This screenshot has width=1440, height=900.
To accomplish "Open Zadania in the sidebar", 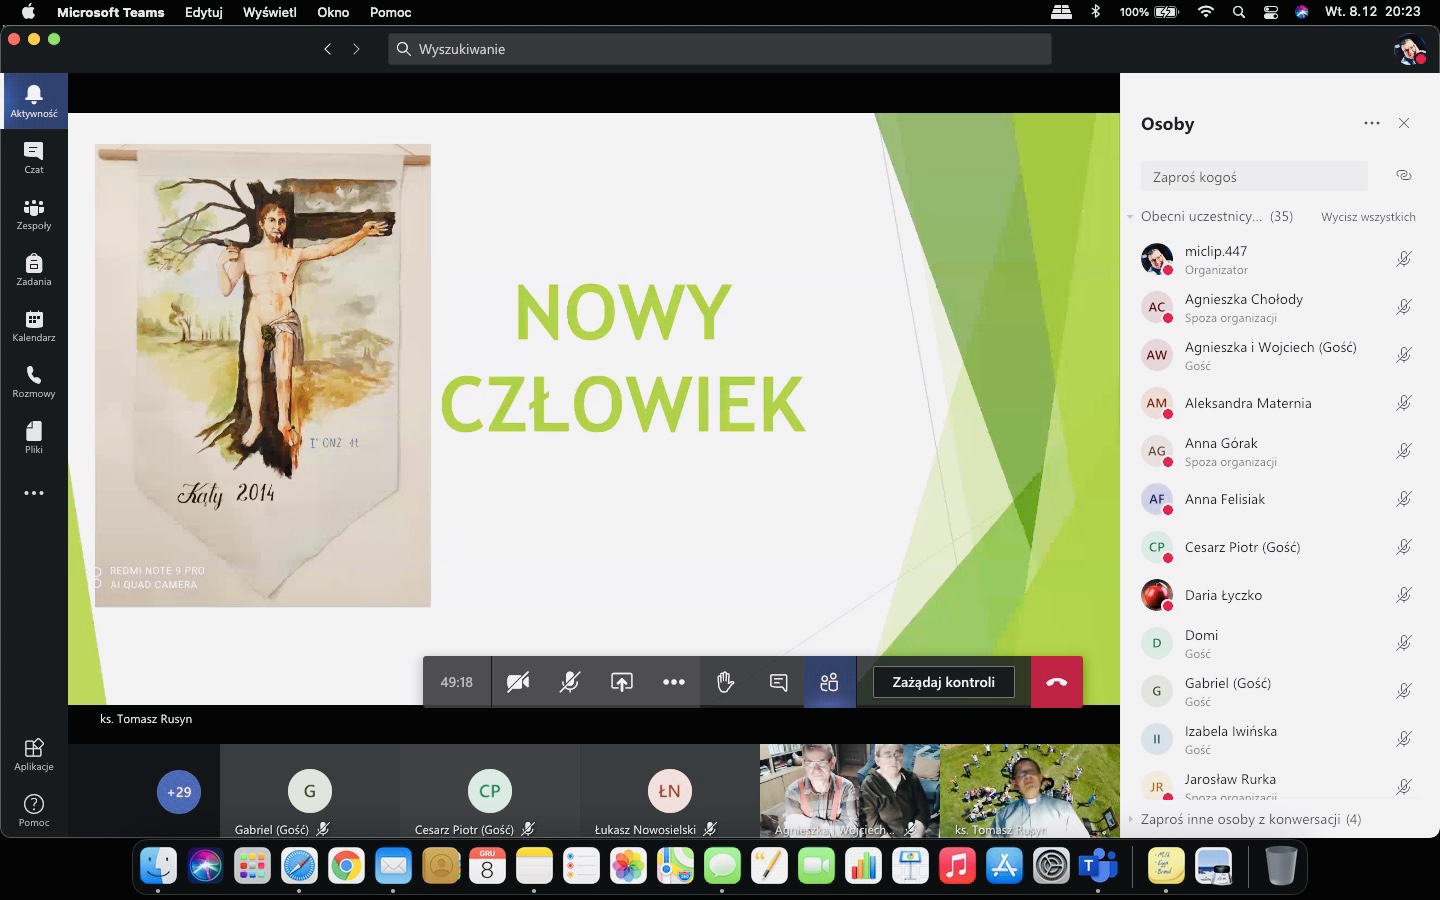I will [34, 269].
